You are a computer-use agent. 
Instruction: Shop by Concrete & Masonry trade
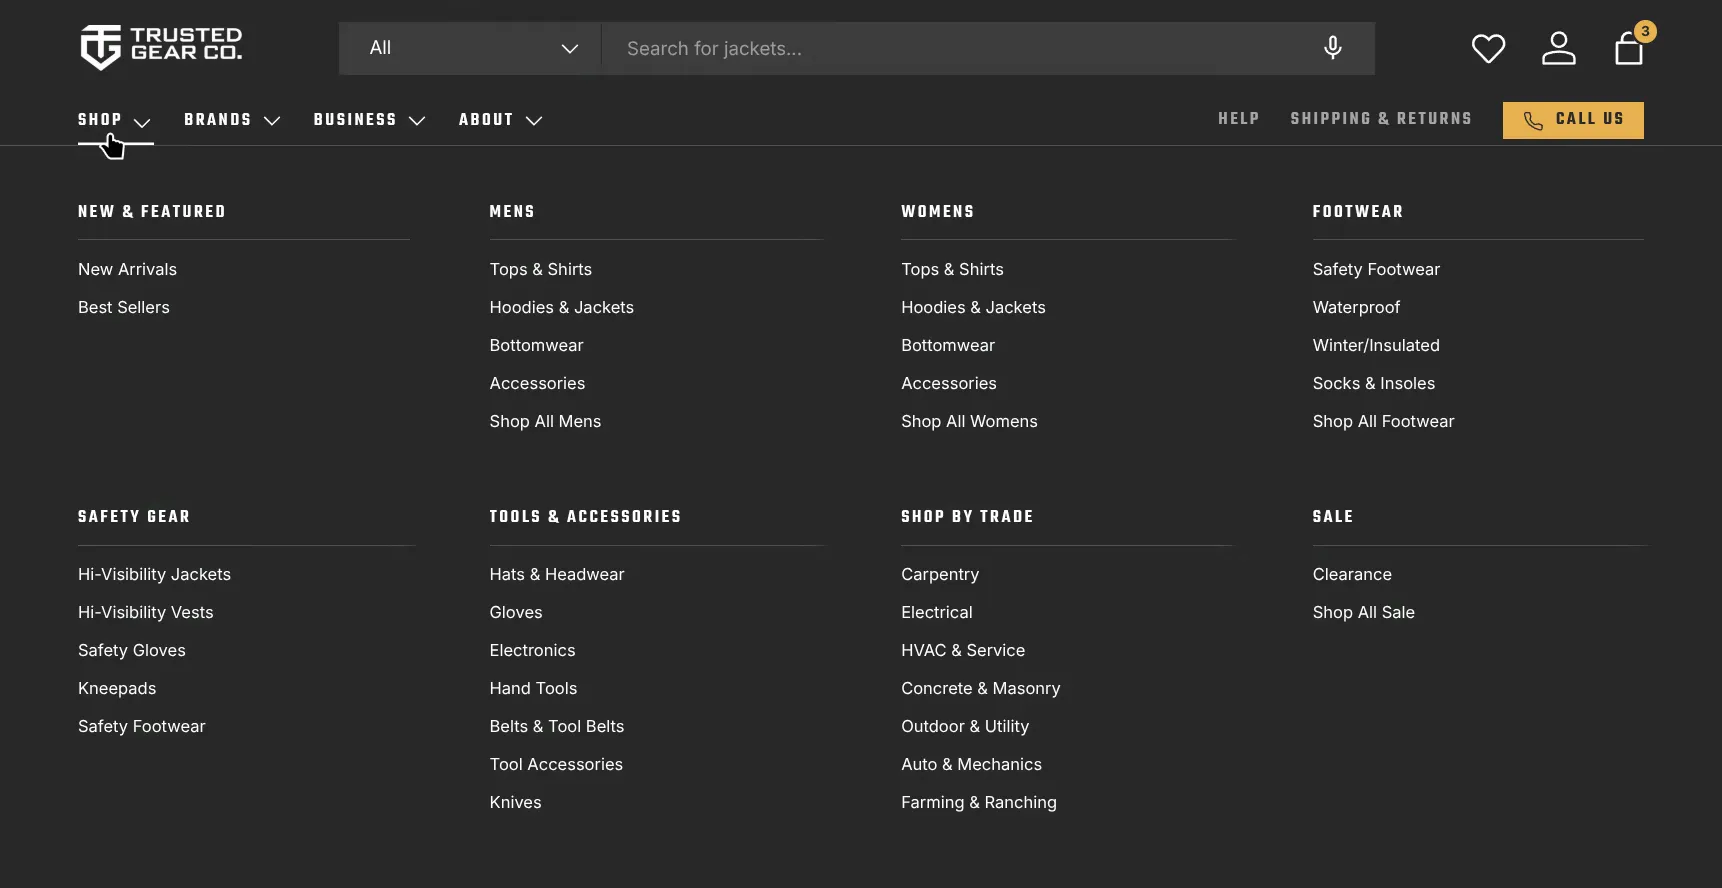point(981,688)
